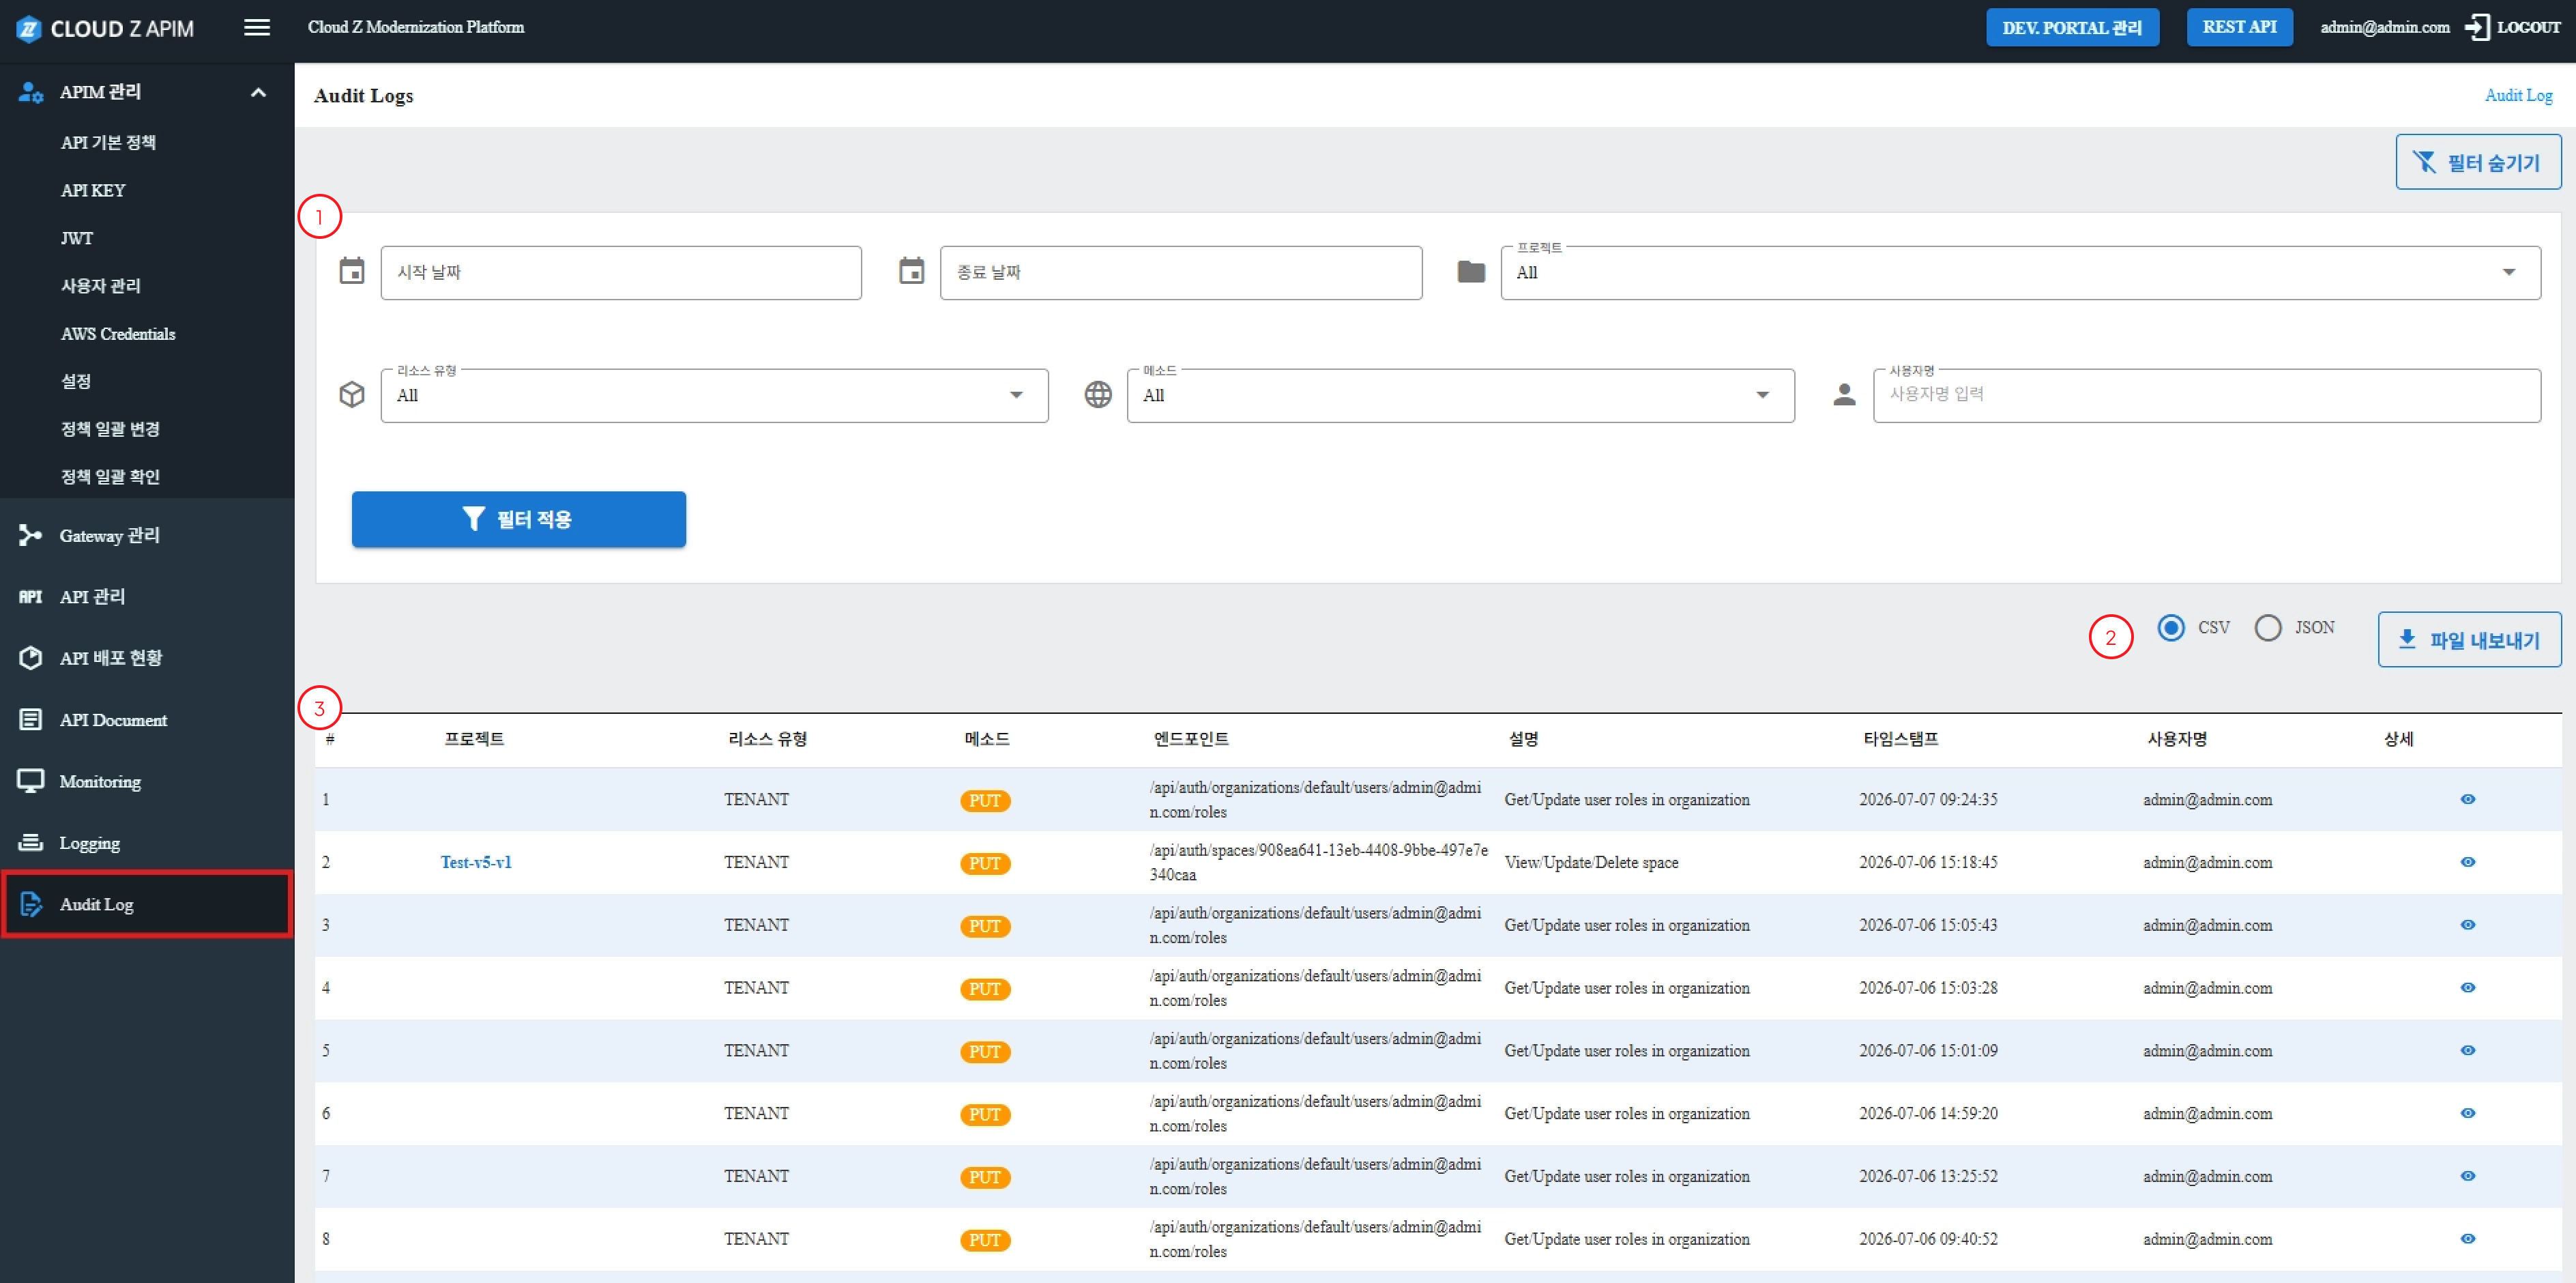Open the Test-v5-v1 project link
This screenshot has height=1283, width=2576.
pyautogui.click(x=476, y=862)
